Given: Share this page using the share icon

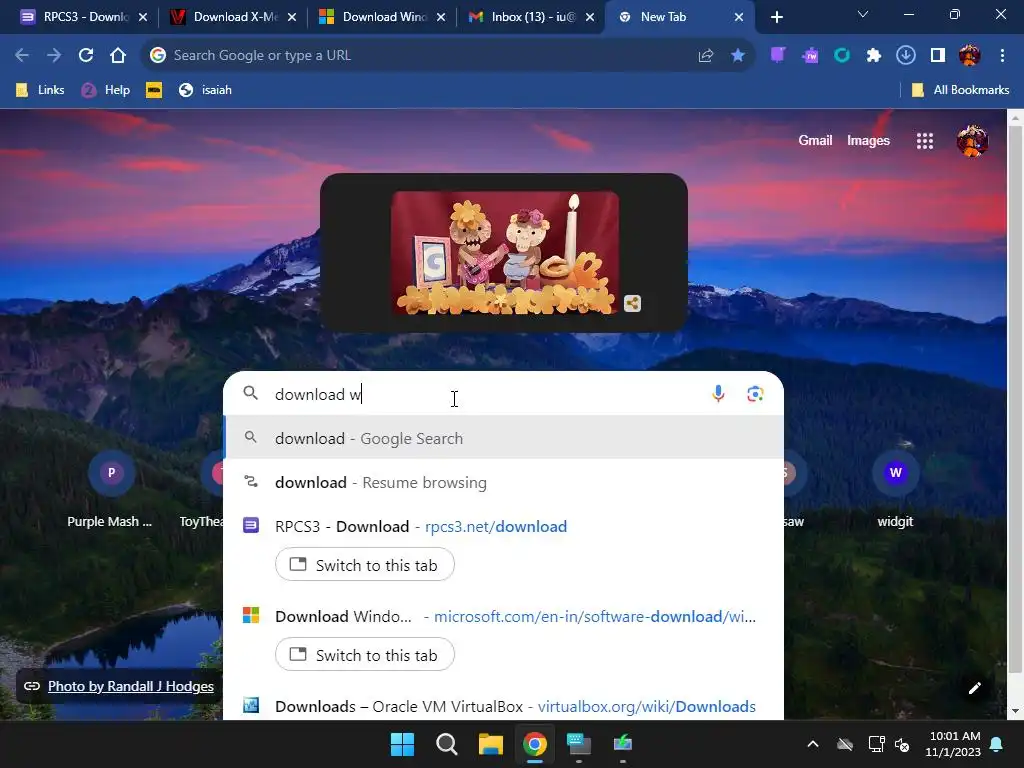Looking at the screenshot, I should (x=705, y=56).
